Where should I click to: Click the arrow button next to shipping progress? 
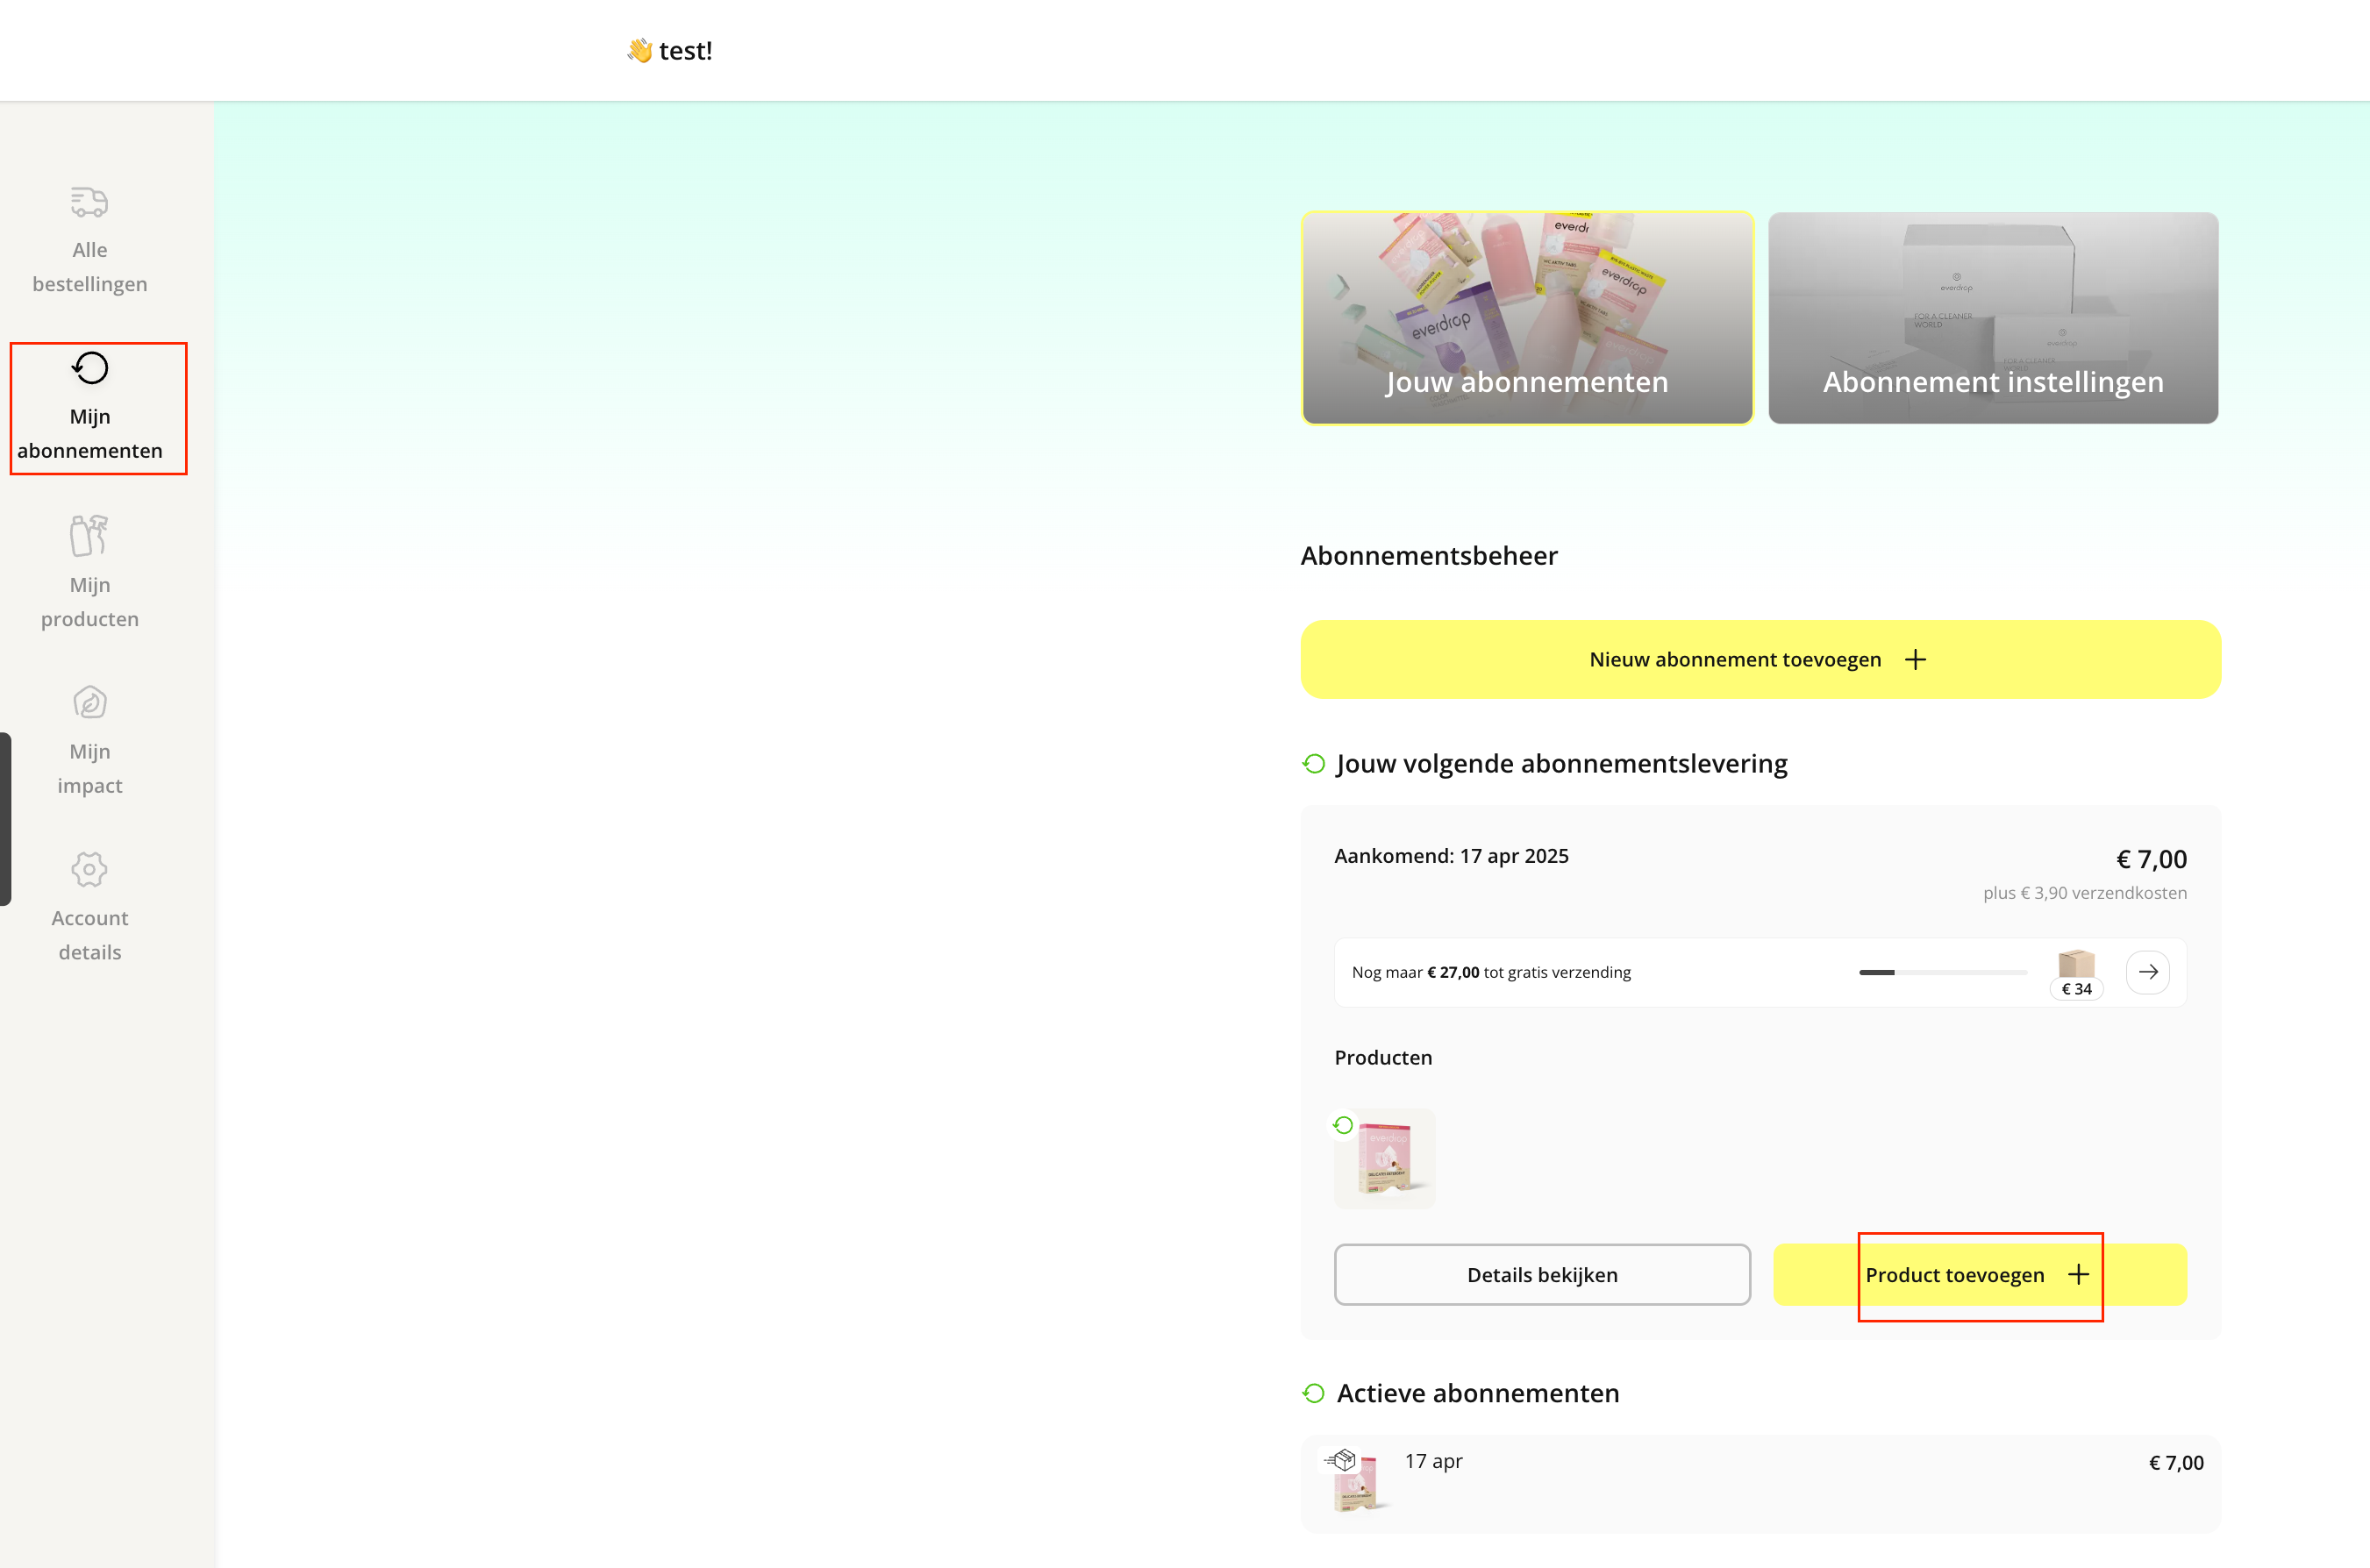(x=2148, y=971)
